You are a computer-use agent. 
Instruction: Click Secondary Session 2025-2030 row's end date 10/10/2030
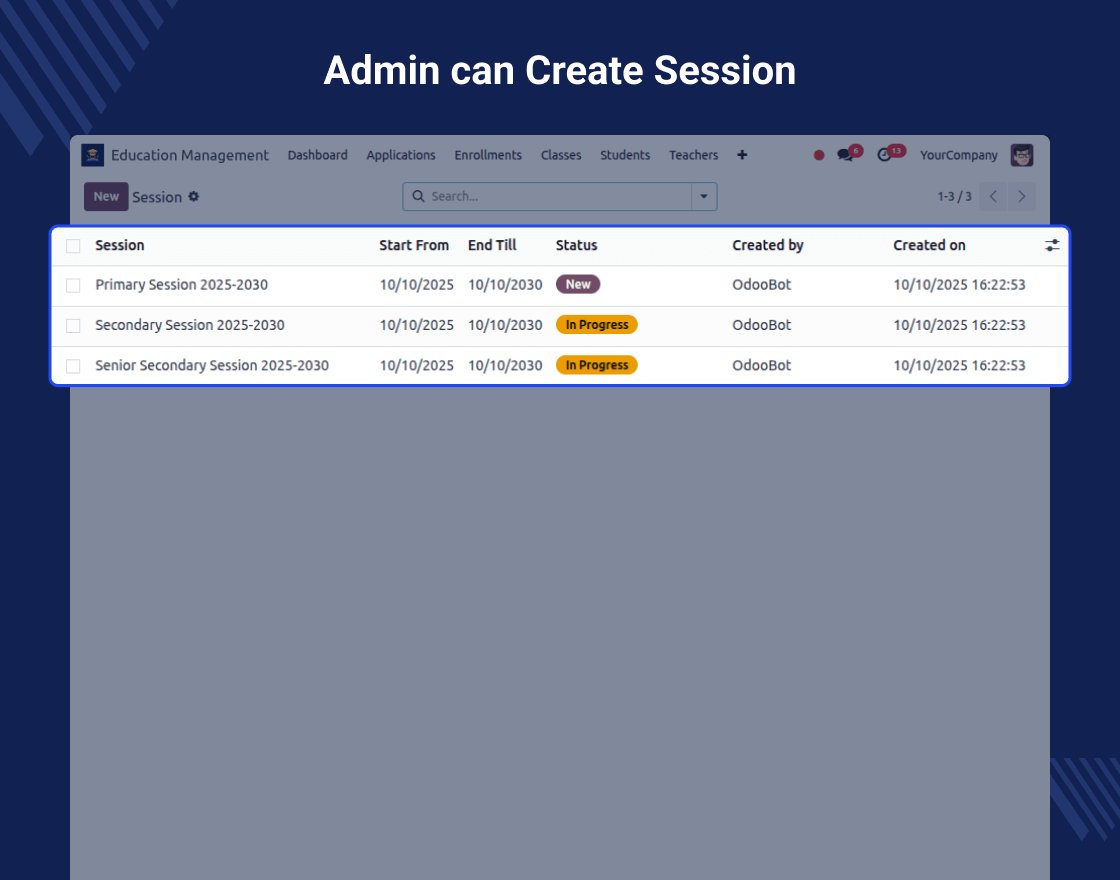click(x=505, y=325)
